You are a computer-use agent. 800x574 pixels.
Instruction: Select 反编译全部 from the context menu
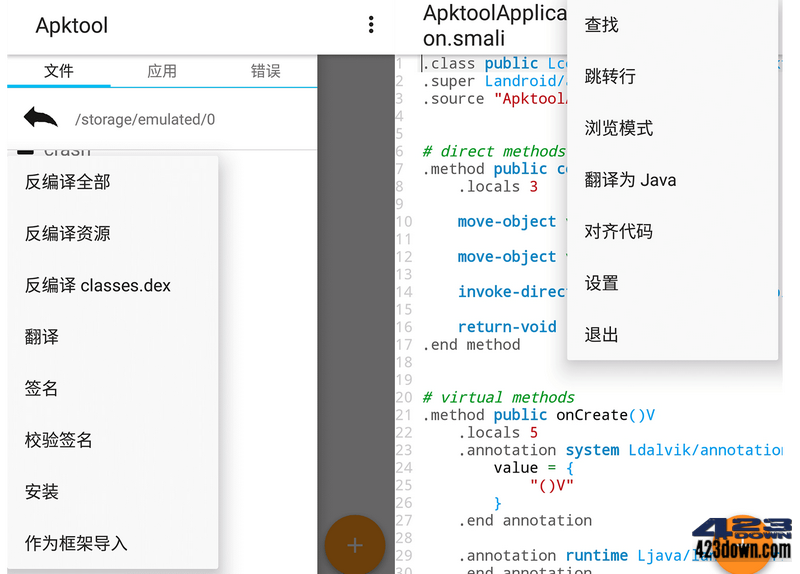[68, 182]
